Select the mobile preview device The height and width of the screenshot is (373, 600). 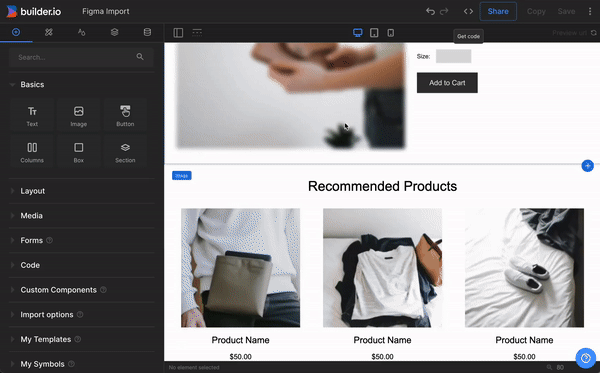(x=391, y=33)
